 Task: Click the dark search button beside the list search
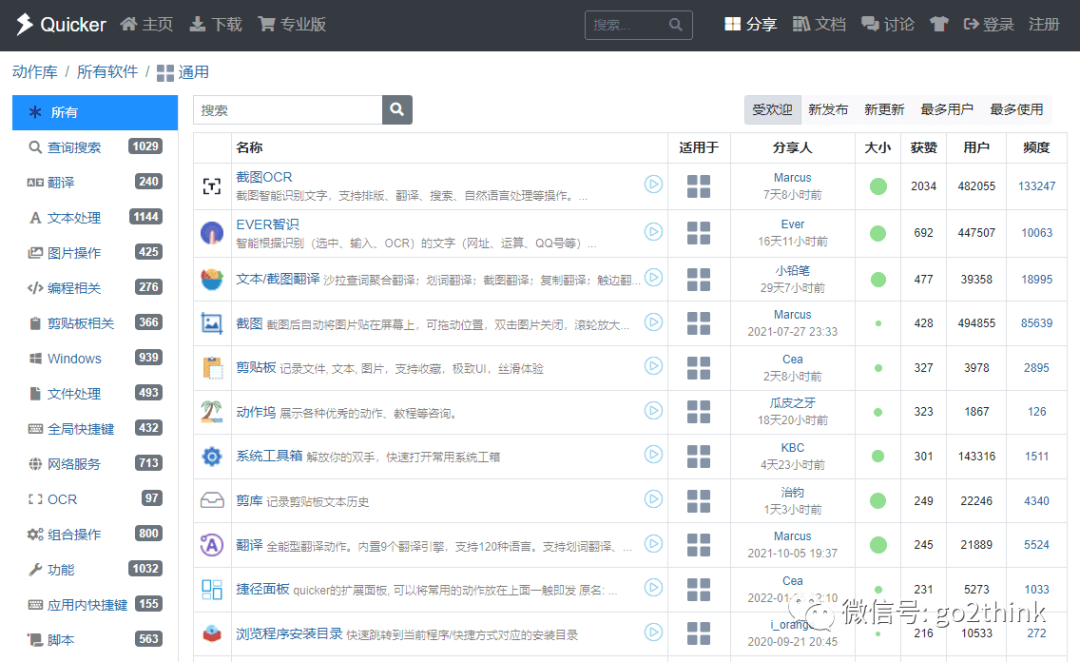click(x=397, y=110)
